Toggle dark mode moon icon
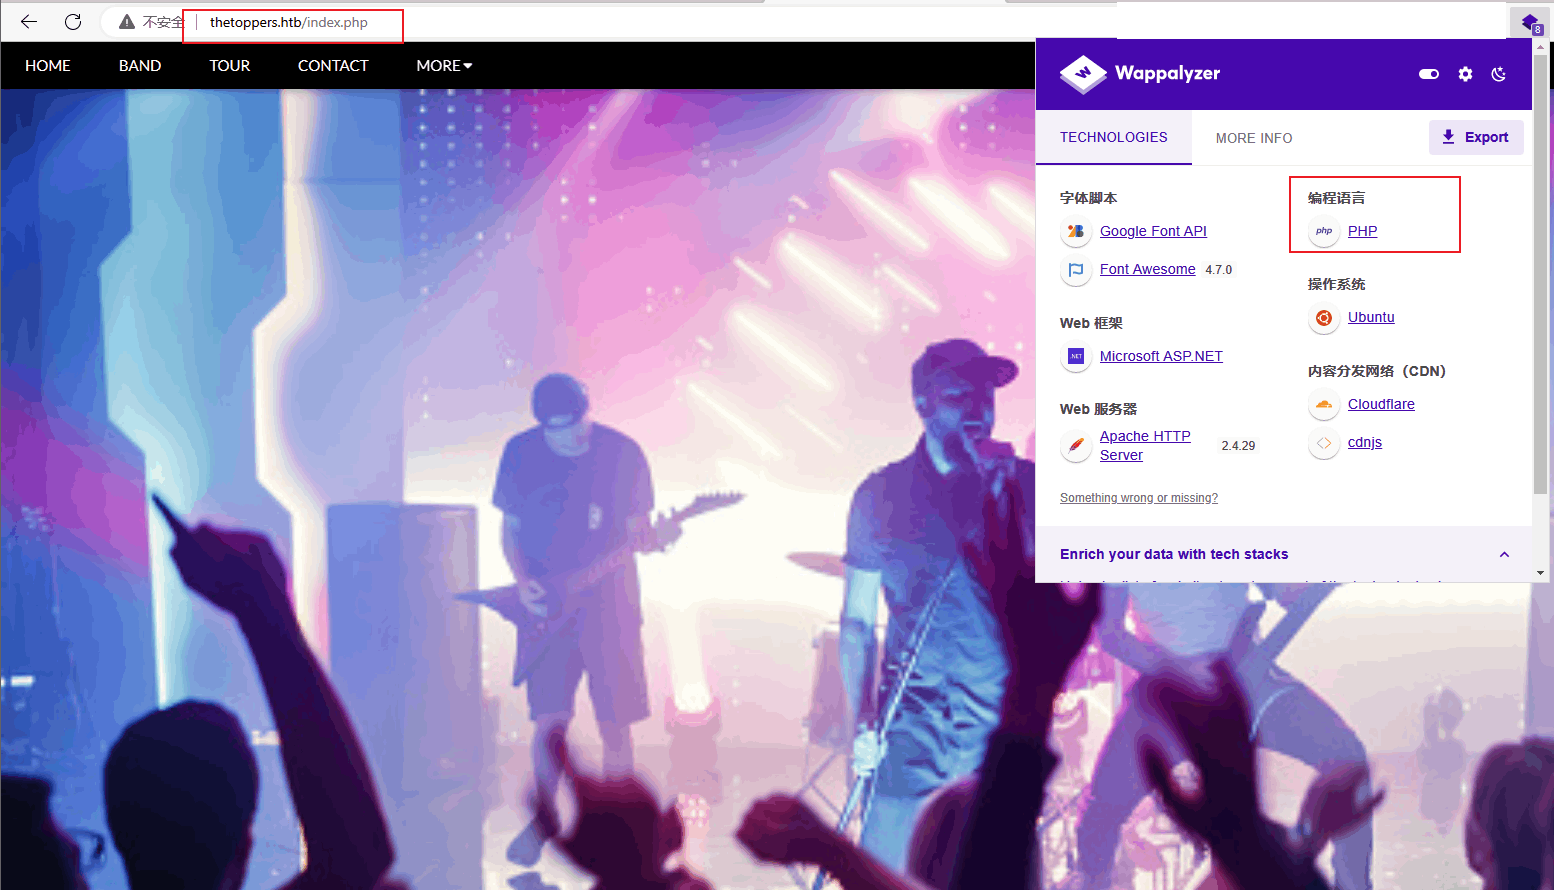Screen dimensions: 1554x890 (x=1498, y=74)
